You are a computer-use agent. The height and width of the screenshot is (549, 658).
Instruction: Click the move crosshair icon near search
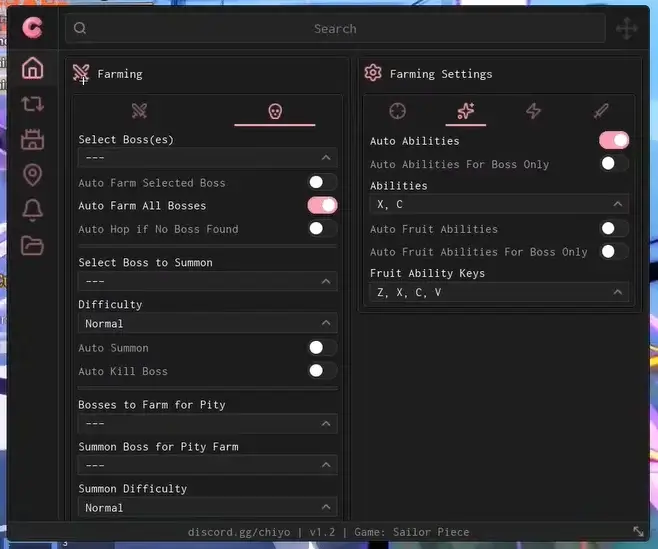tap(627, 29)
